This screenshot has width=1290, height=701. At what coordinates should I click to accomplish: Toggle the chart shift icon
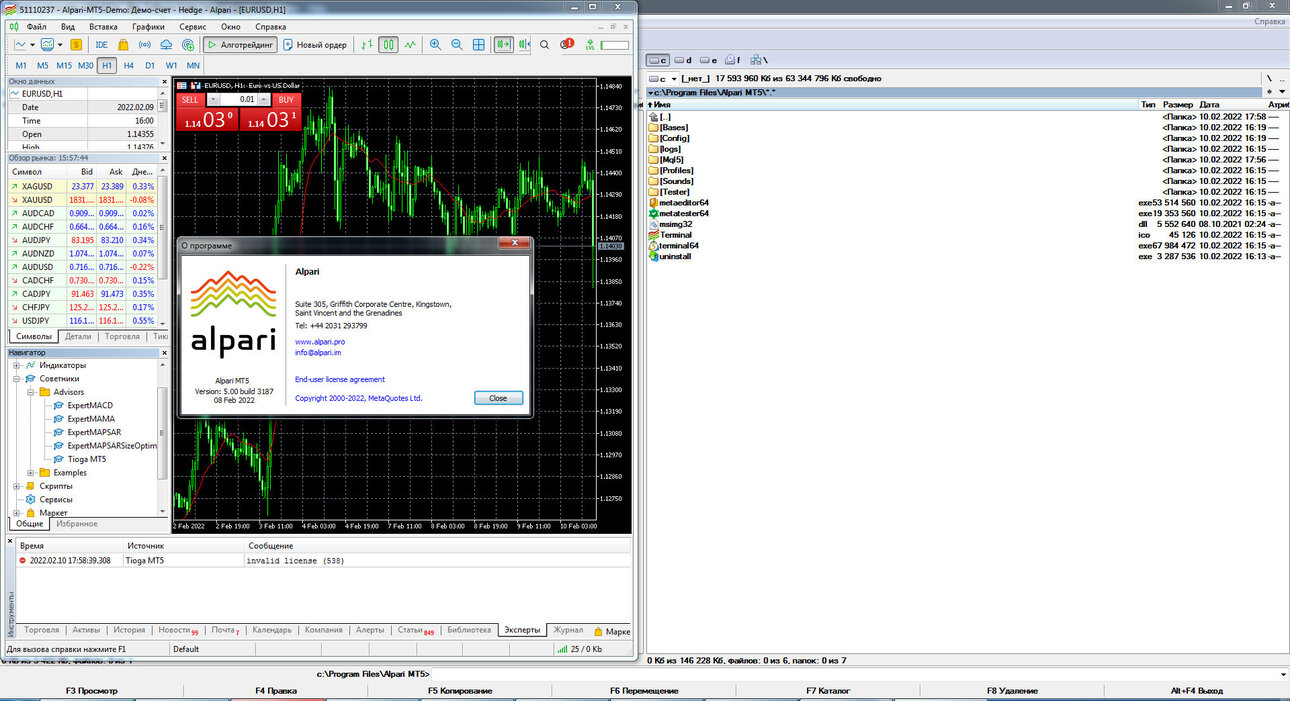pyautogui.click(x=524, y=45)
